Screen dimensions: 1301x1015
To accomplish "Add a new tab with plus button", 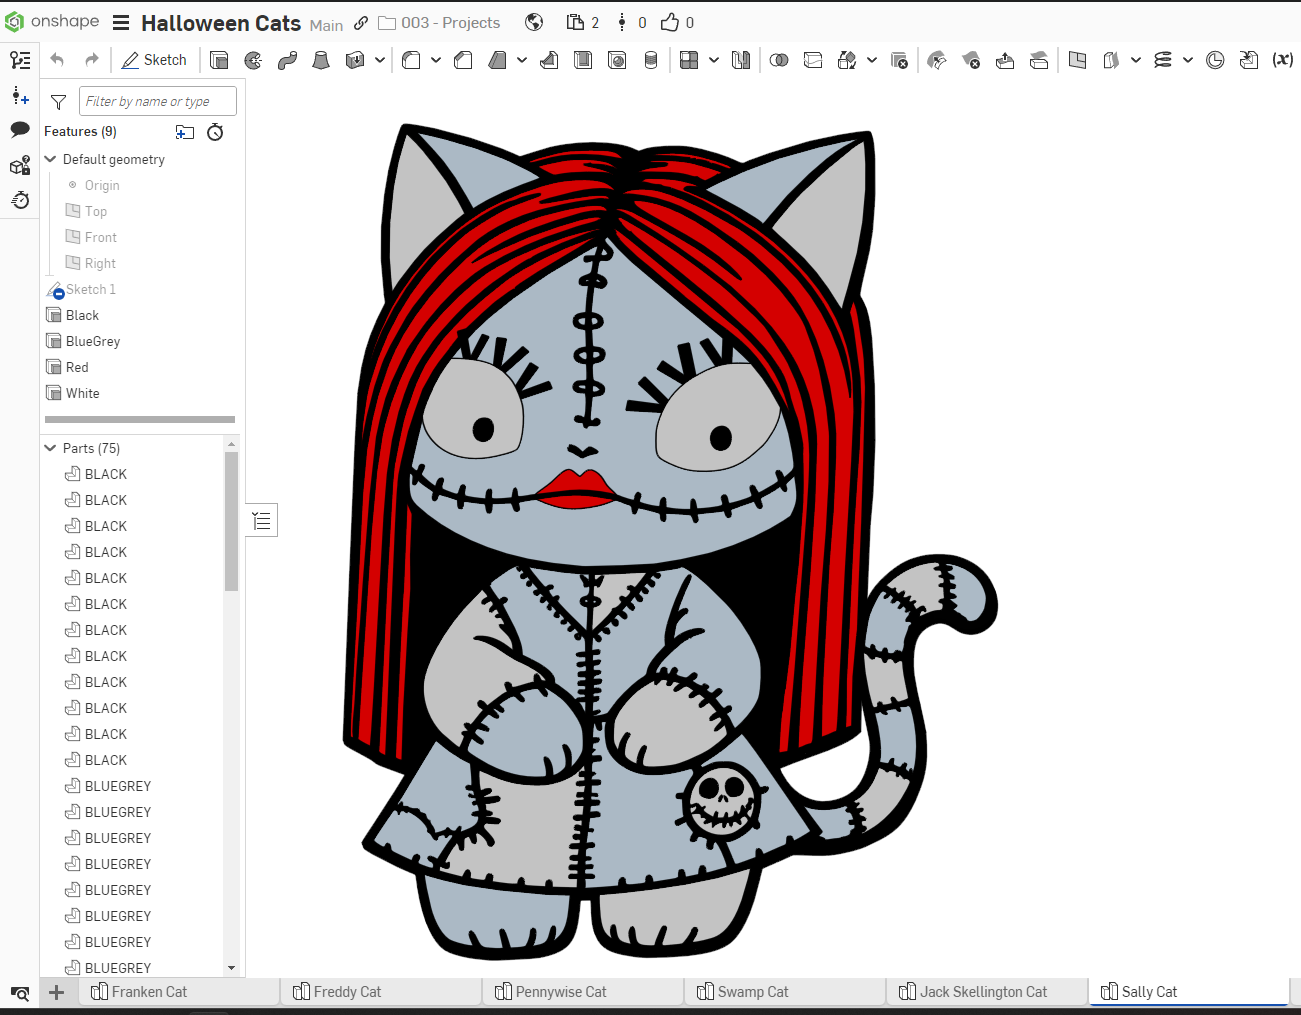I will (x=57, y=992).
